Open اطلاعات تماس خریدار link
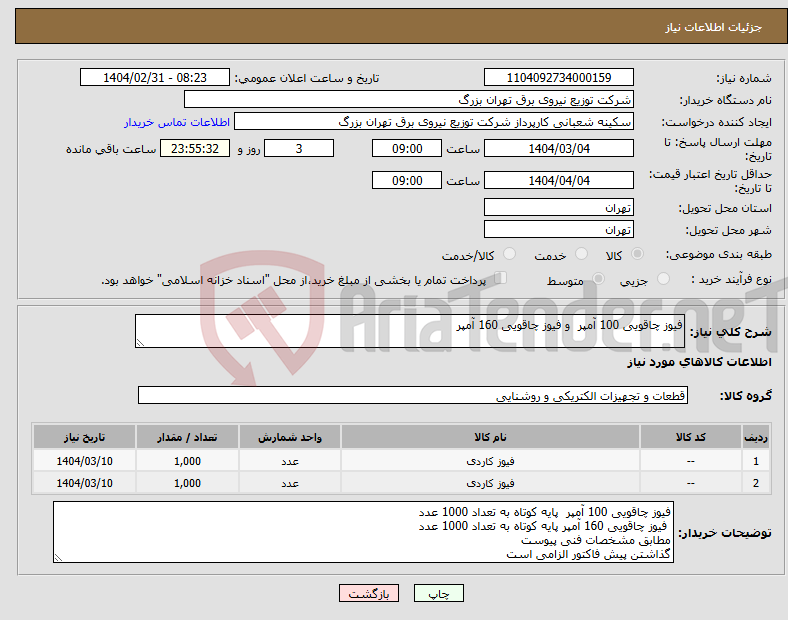 point(177,122)
